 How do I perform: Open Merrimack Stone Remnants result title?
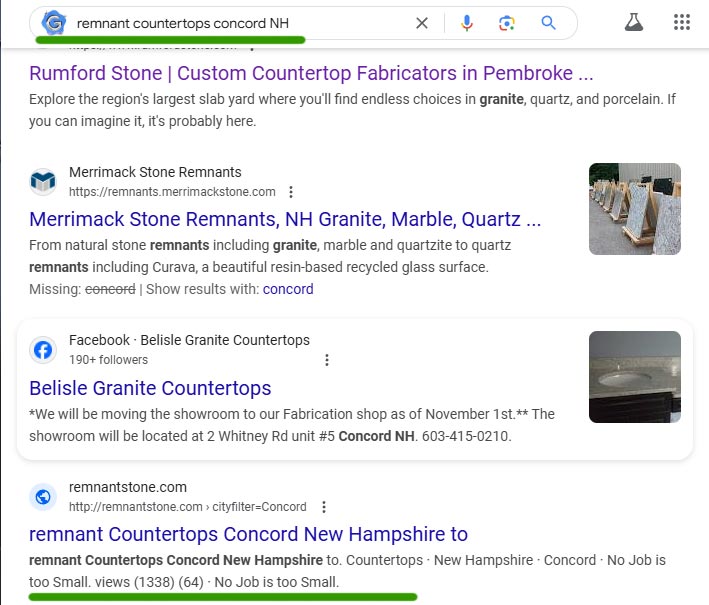[285, 219]
